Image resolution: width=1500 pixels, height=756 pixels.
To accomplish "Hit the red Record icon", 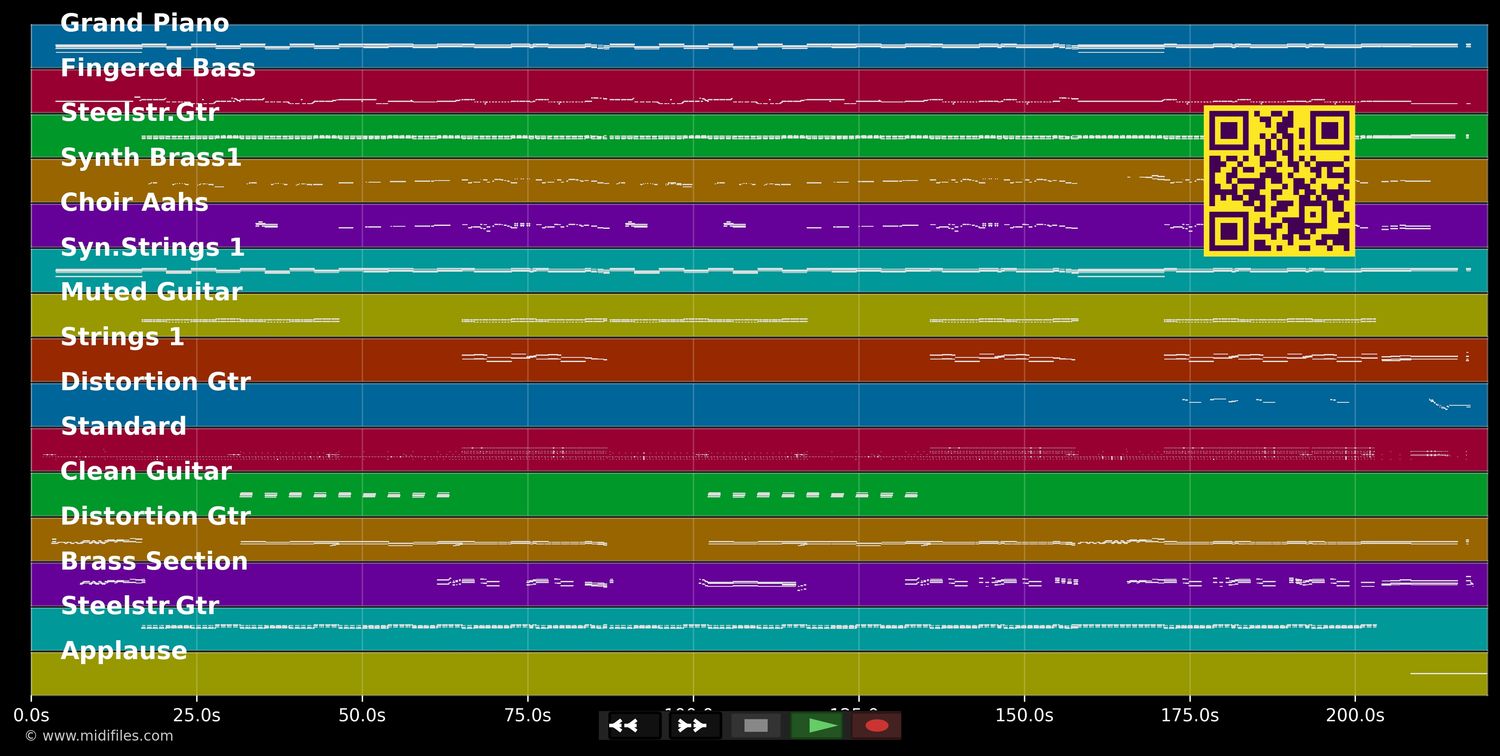I will (877, 726).
